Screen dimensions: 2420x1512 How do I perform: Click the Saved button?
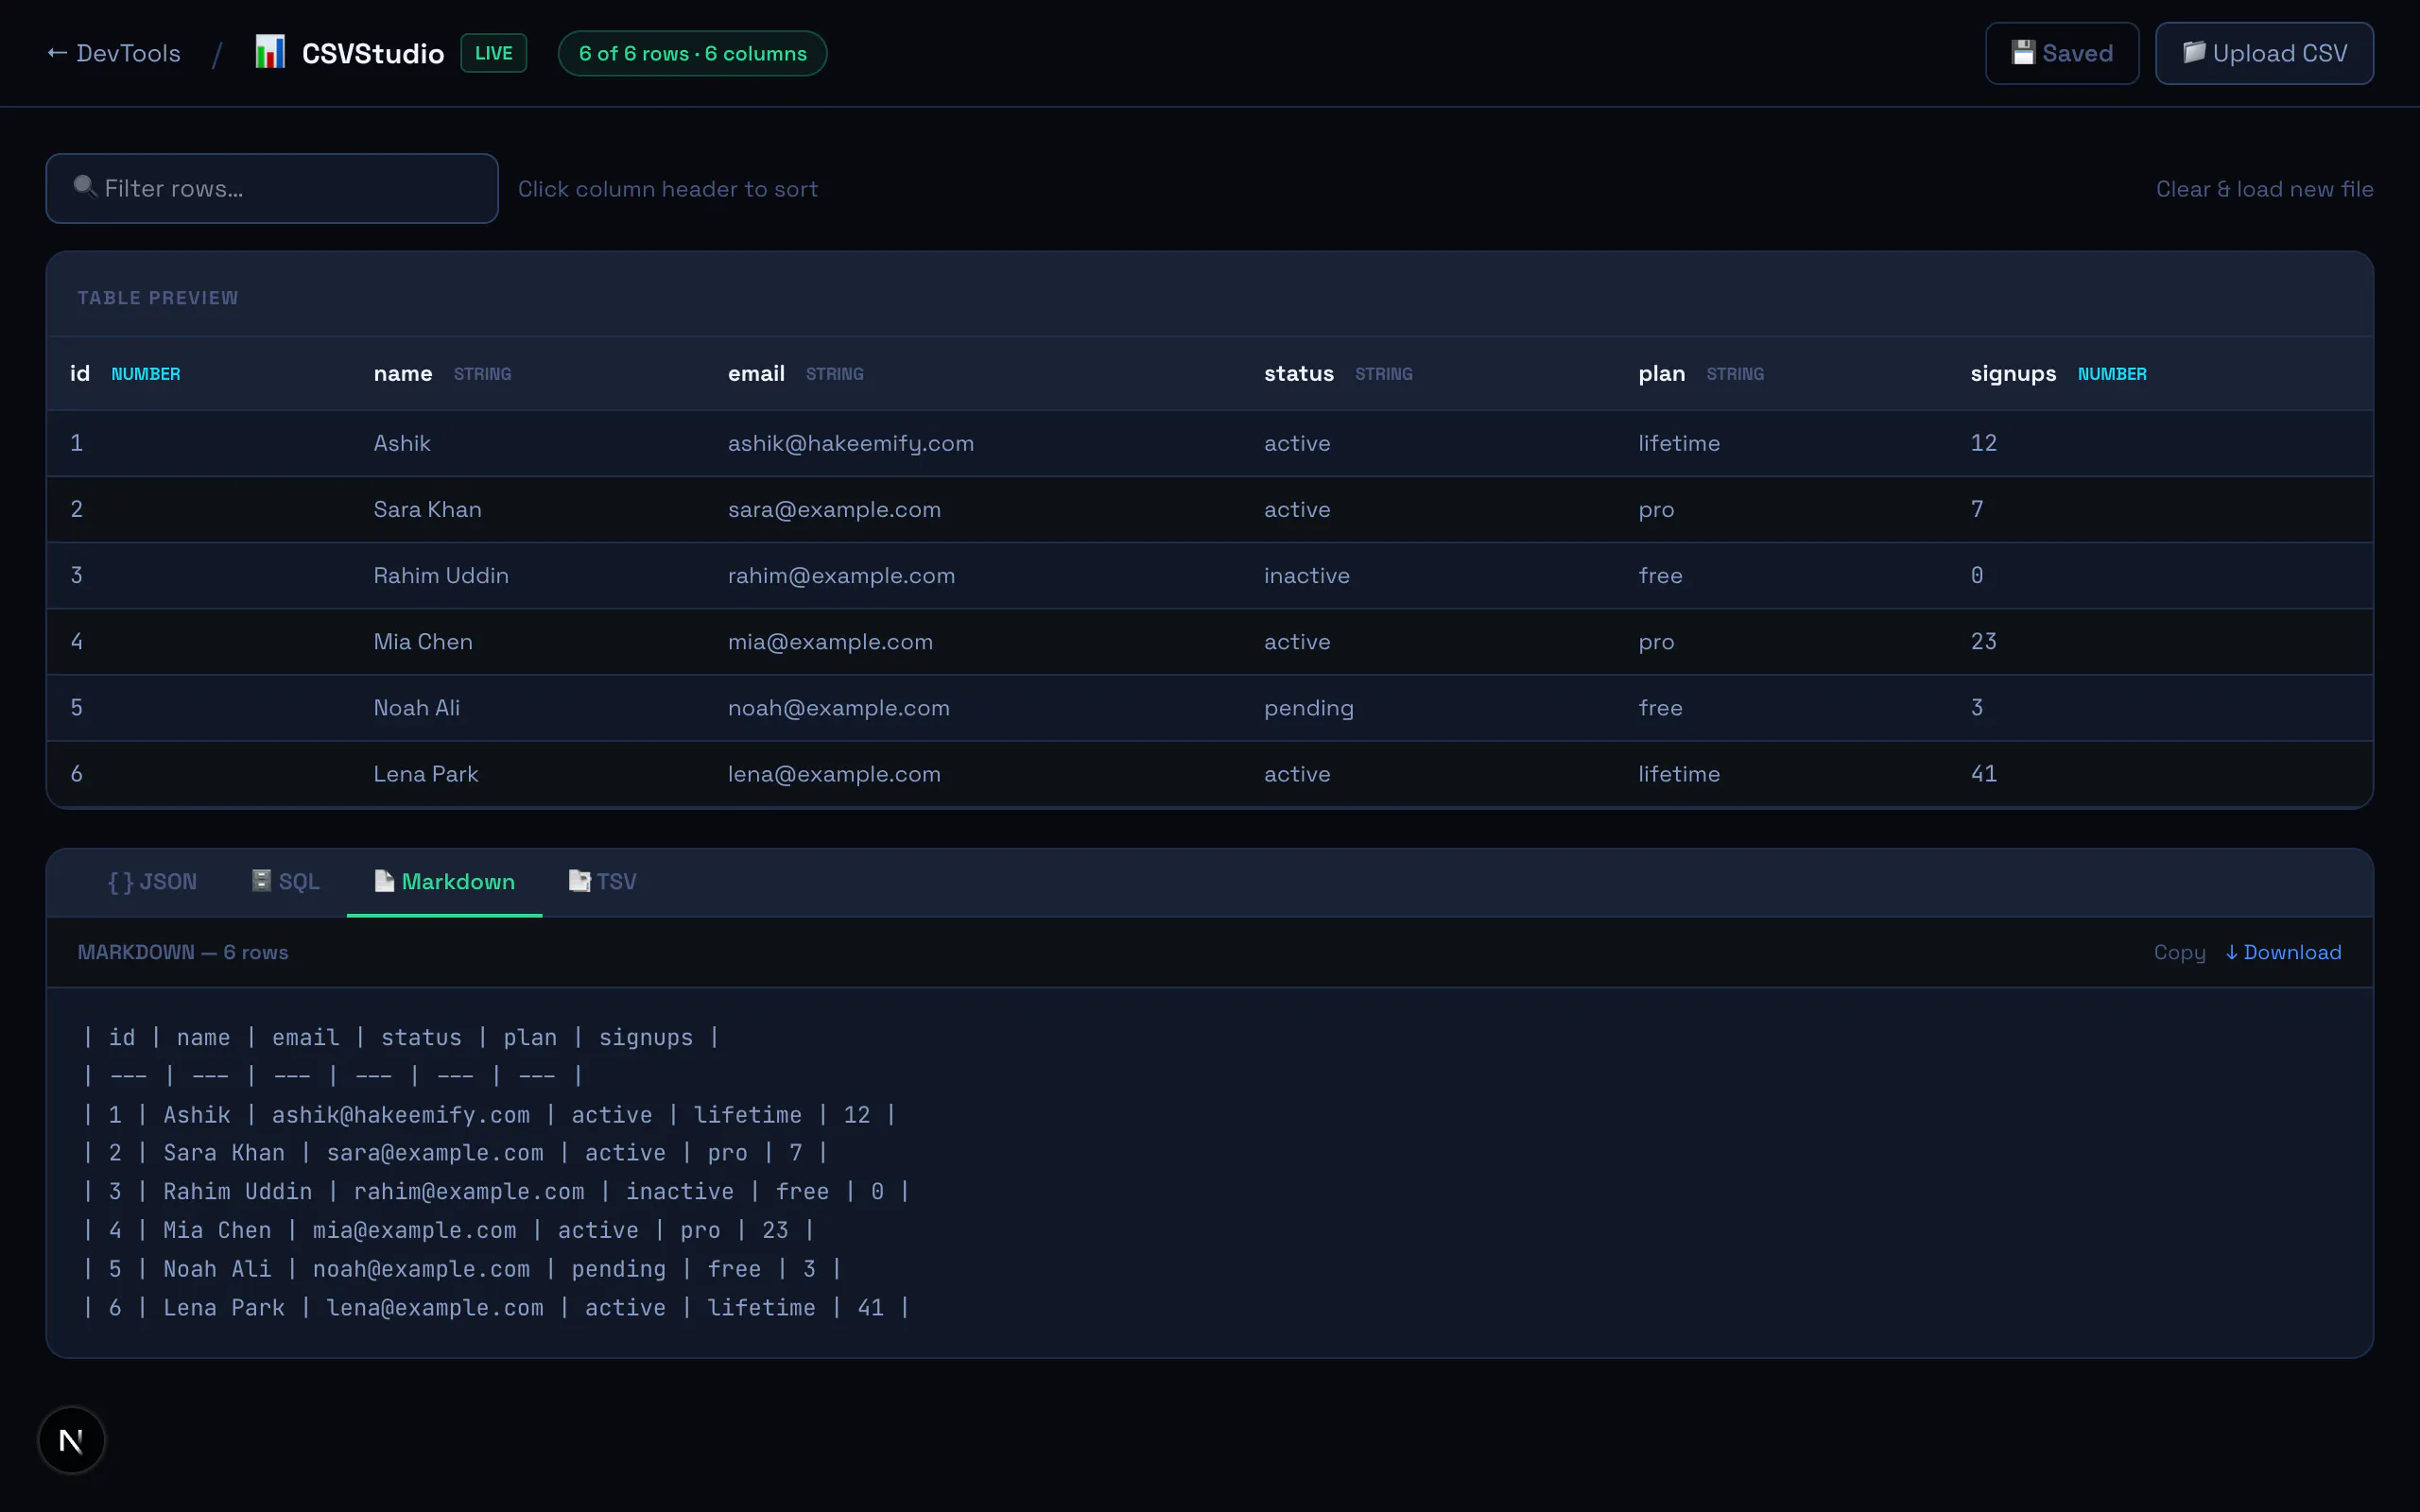(2062, 53)
